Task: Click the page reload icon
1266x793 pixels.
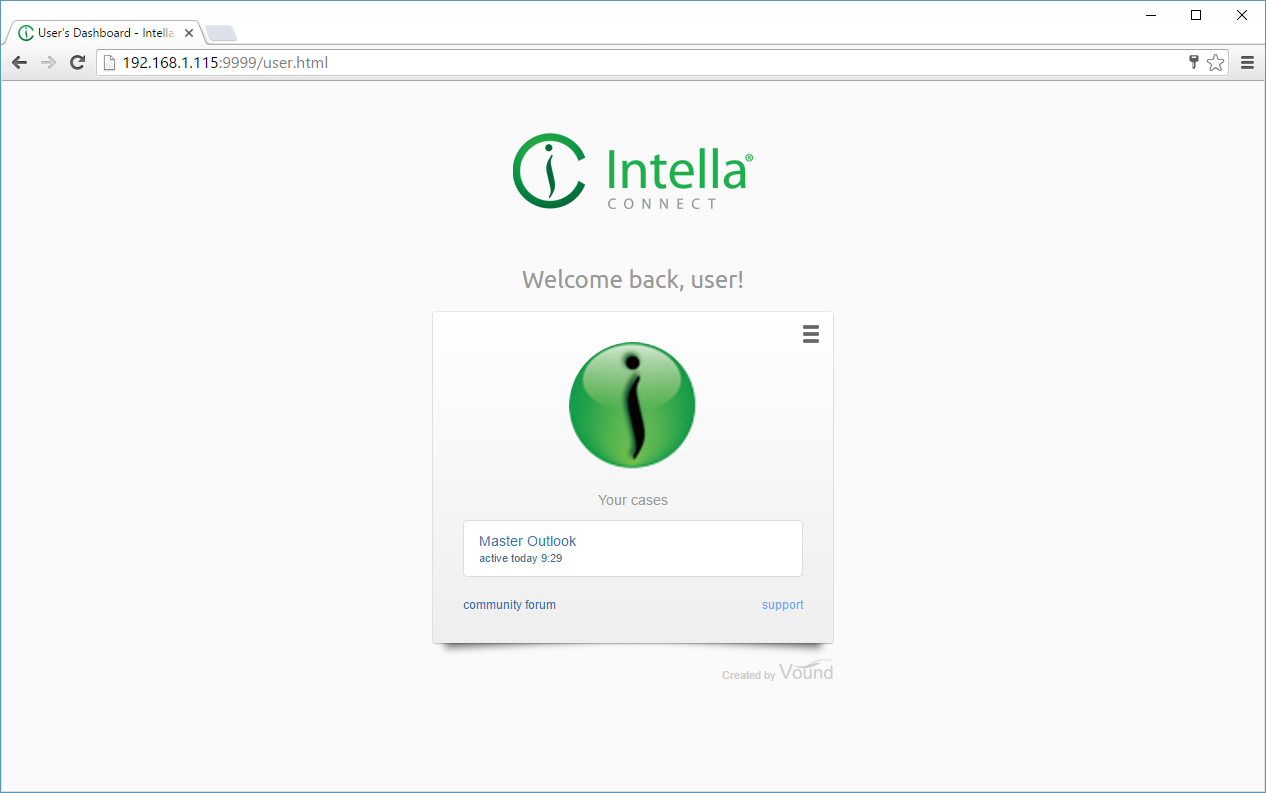Action: [77, 62]
